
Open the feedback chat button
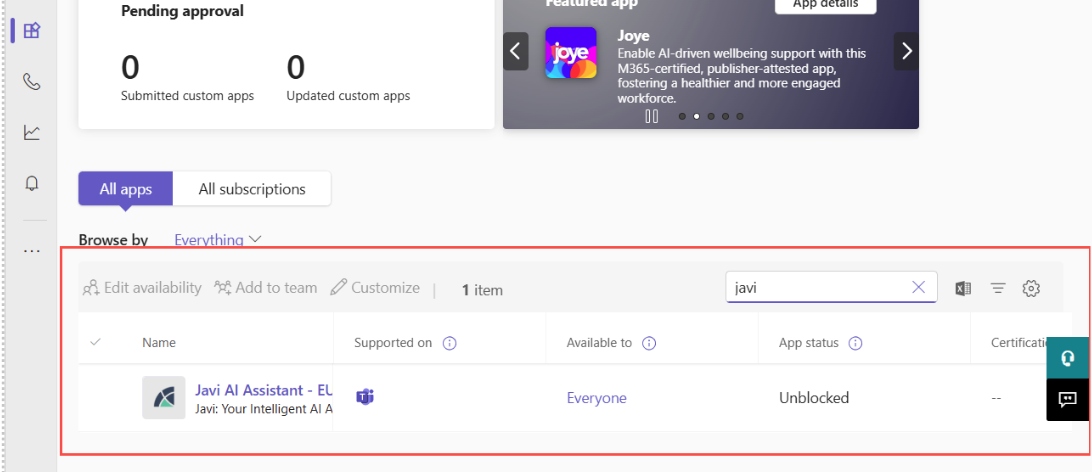[1068, 400]
